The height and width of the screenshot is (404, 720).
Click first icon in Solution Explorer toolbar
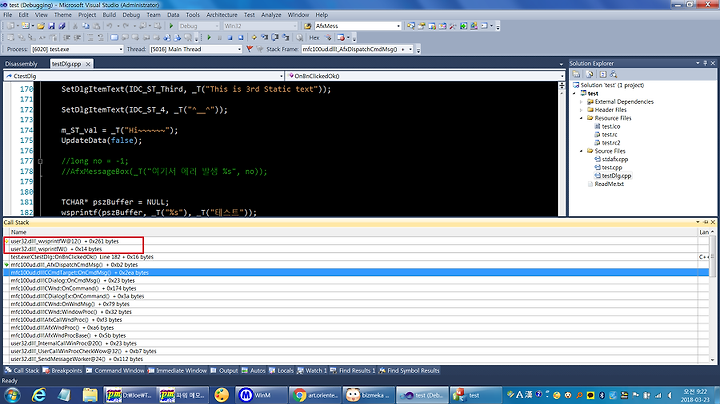576,74
